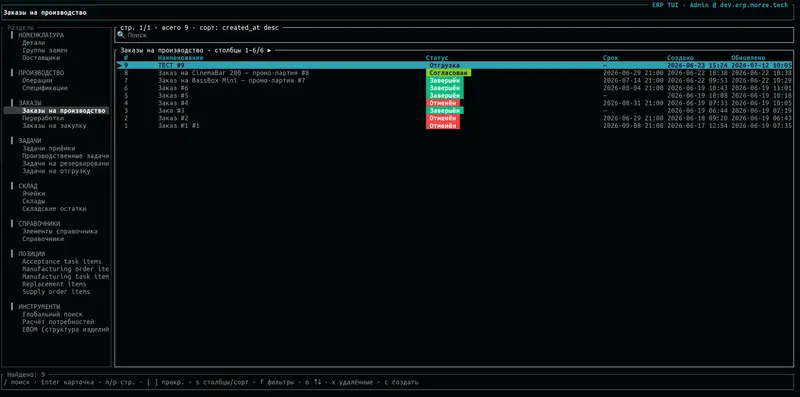Screen dimensions: 800x397
Task: Open Элементы справочника
Action: [x=60, y=231]
